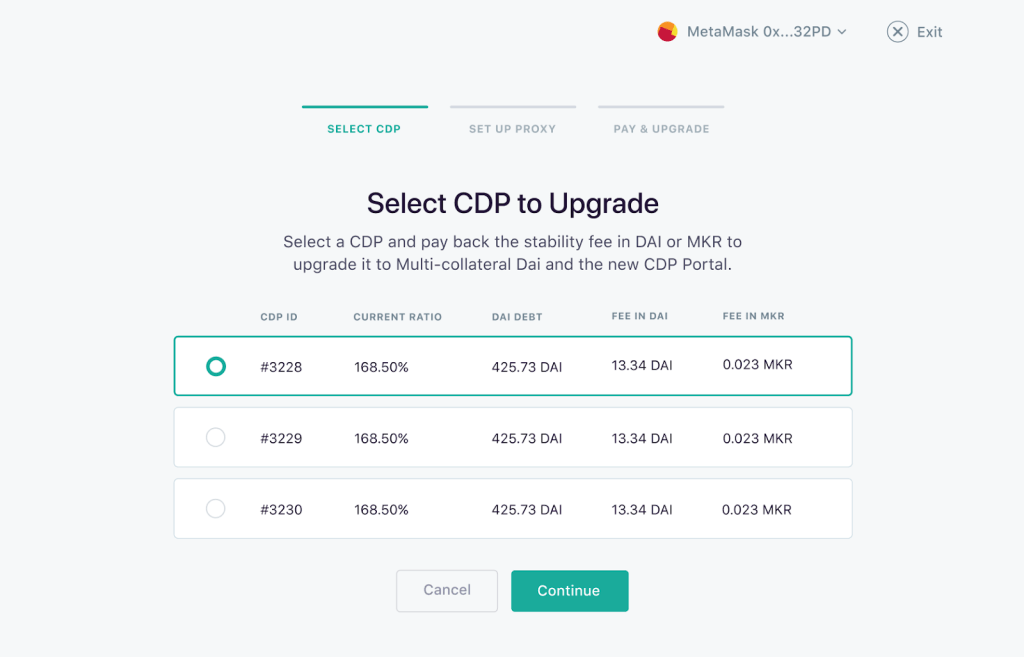Click the Exit link text

click(x=930, y=32)
